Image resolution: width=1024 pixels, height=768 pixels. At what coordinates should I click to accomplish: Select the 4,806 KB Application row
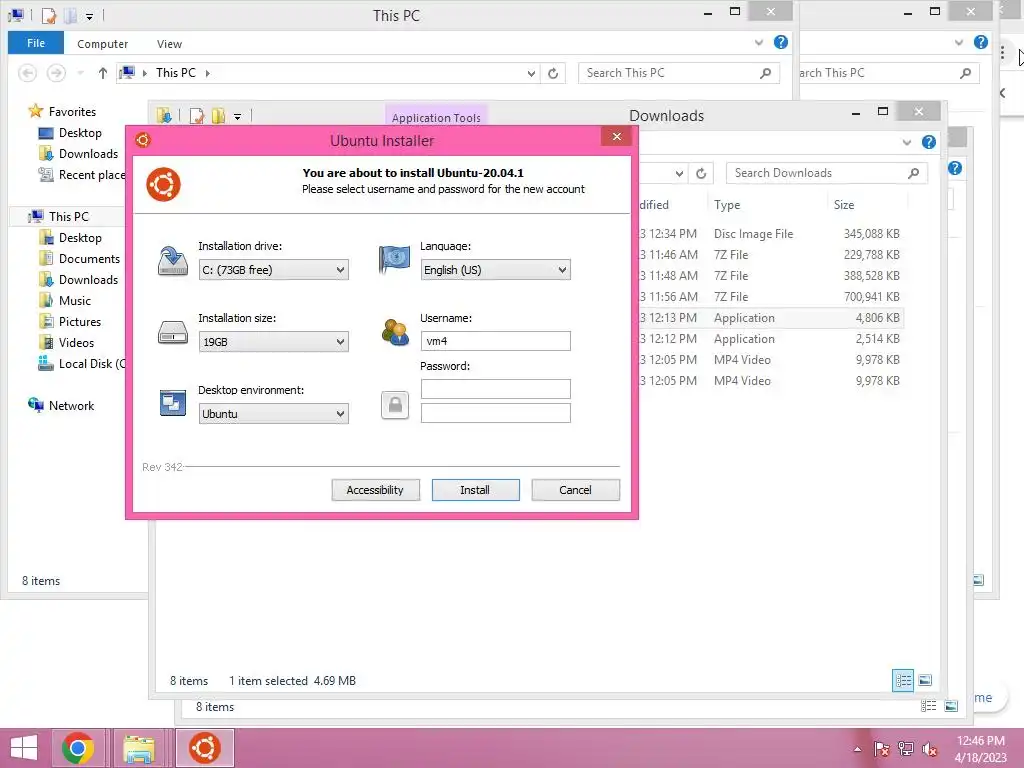(771, 318)
